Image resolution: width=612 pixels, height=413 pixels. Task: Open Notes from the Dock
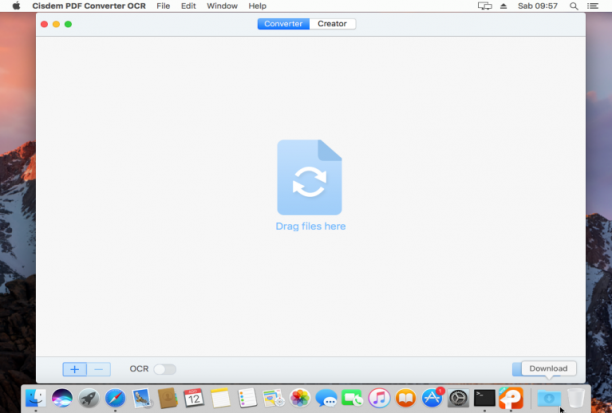(x=221, y=398)
